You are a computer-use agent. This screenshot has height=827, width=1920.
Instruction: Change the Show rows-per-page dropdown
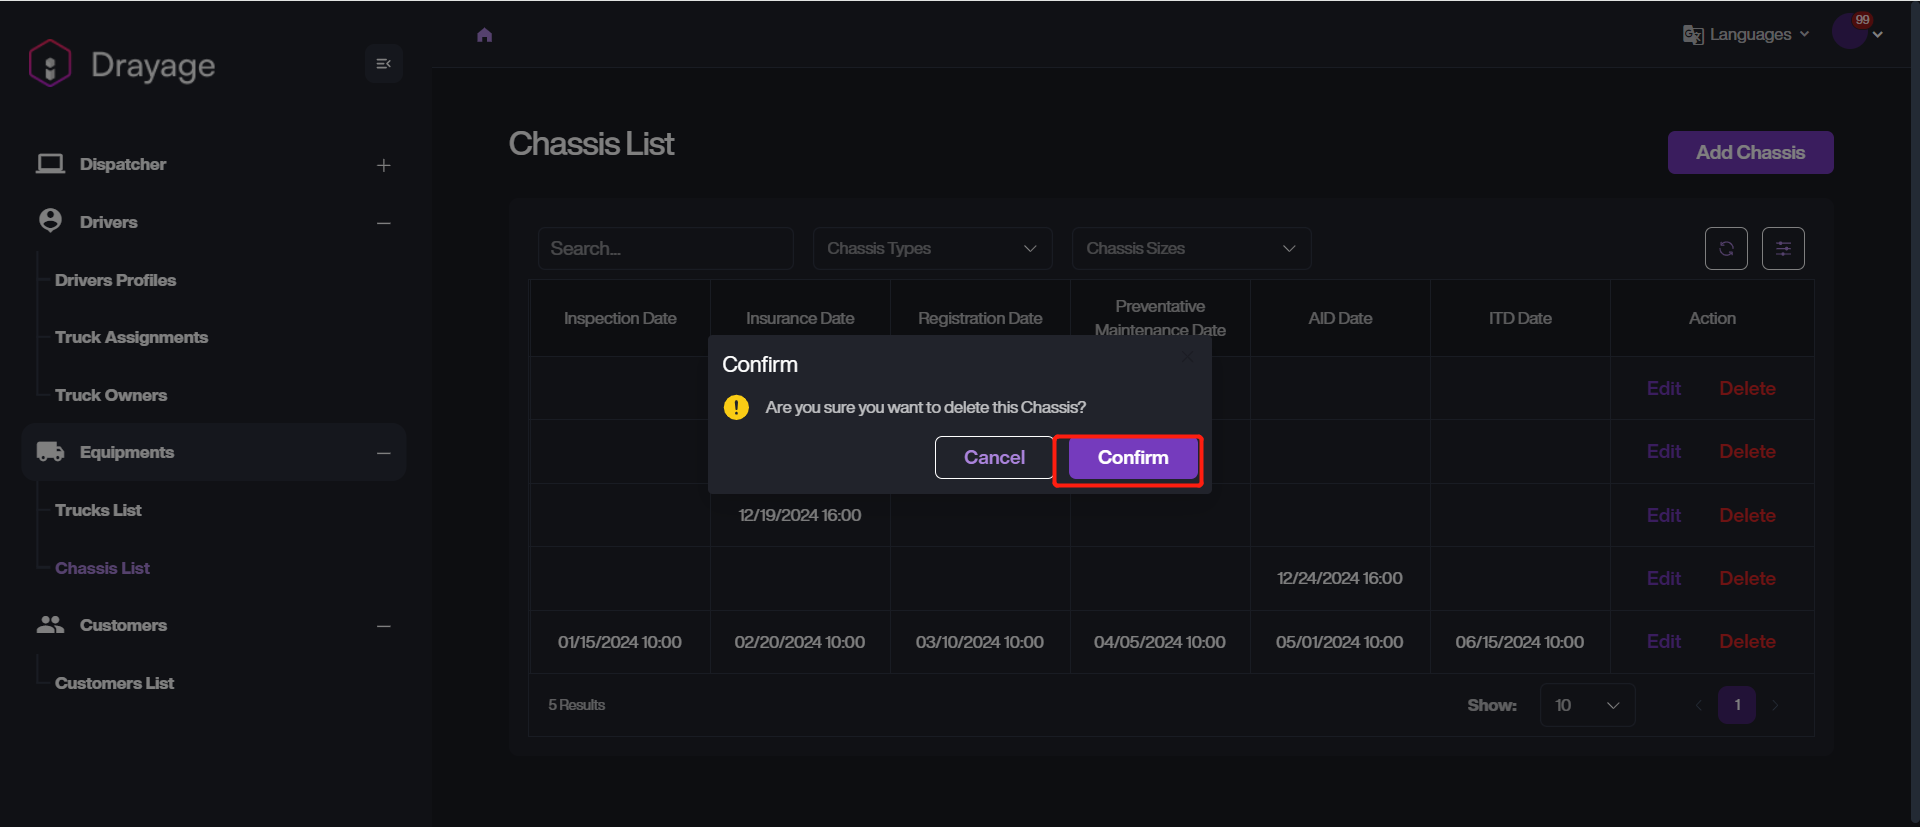click(1587, 705)
